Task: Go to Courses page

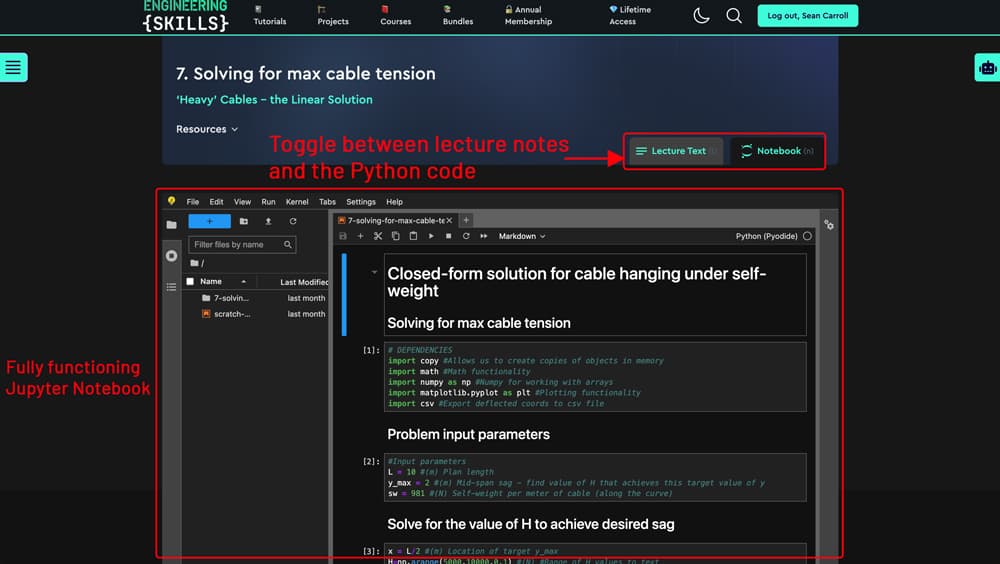Action: [395, 15]
